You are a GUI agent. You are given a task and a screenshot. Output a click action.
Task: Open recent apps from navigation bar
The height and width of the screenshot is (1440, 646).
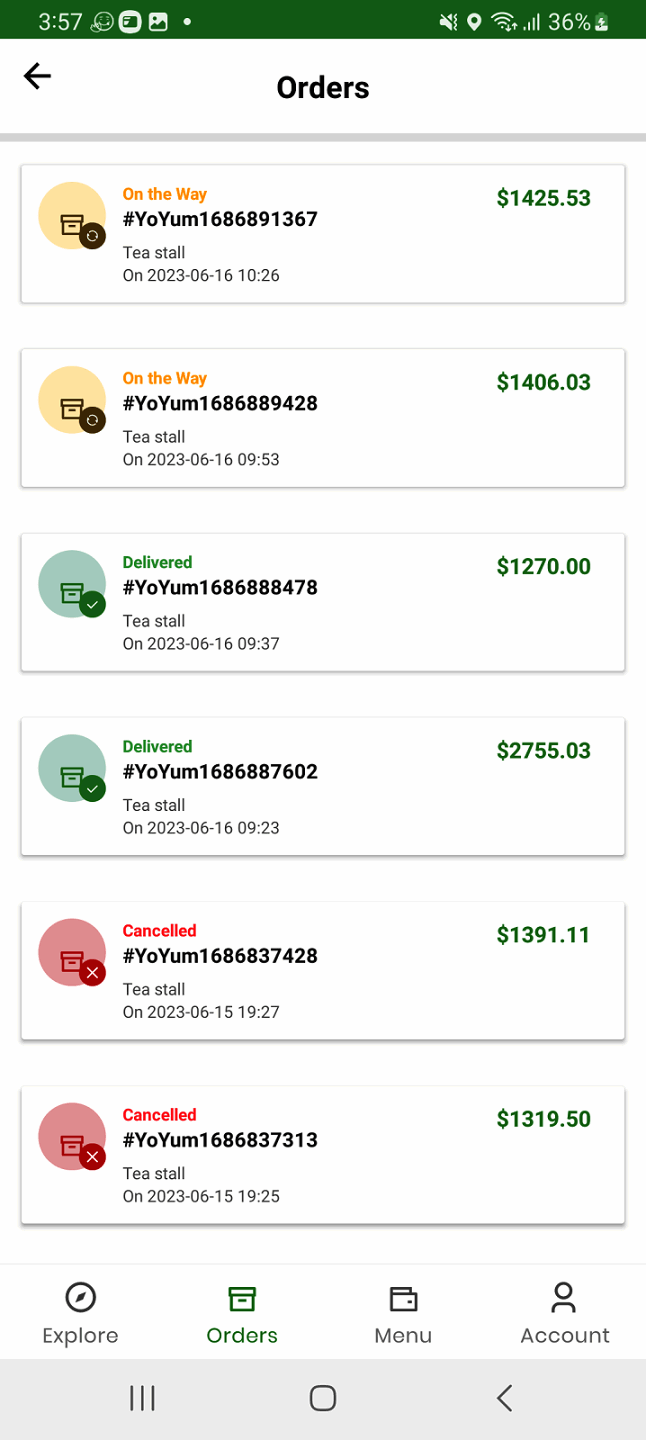coord(142,1398)
